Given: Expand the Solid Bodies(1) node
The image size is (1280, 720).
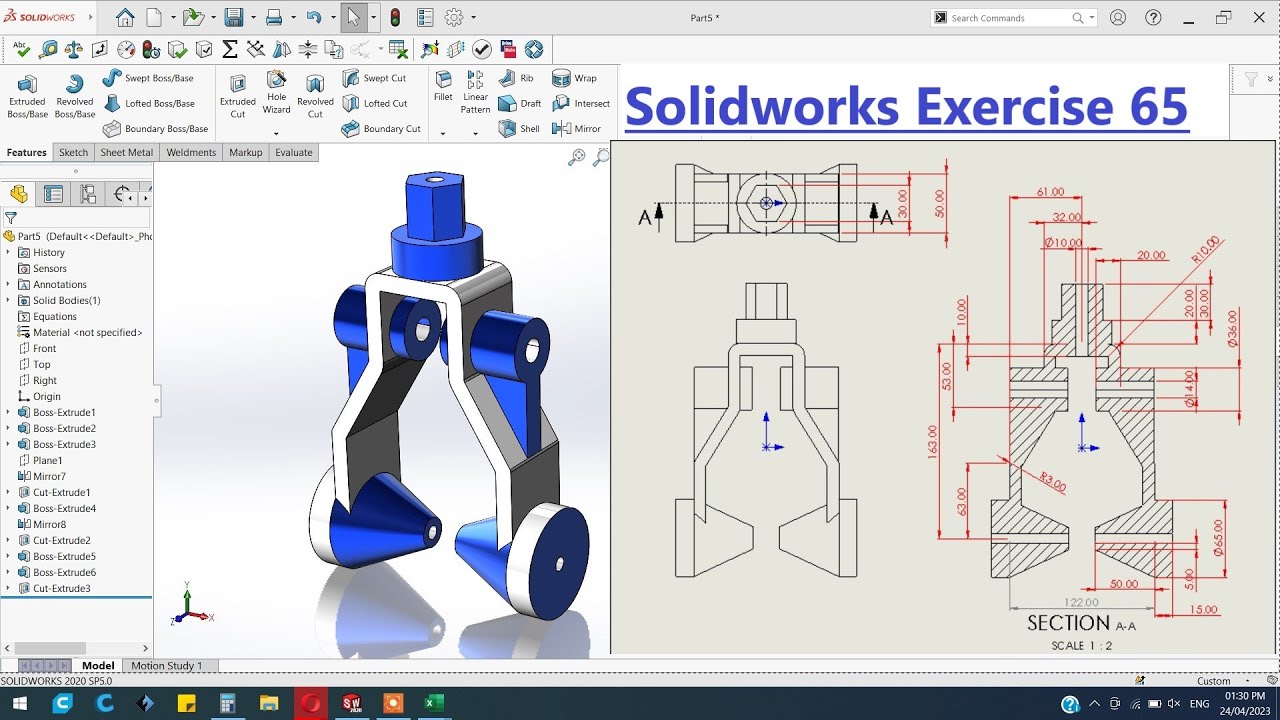Looking at the screenshot, I should tap(8, 300).
